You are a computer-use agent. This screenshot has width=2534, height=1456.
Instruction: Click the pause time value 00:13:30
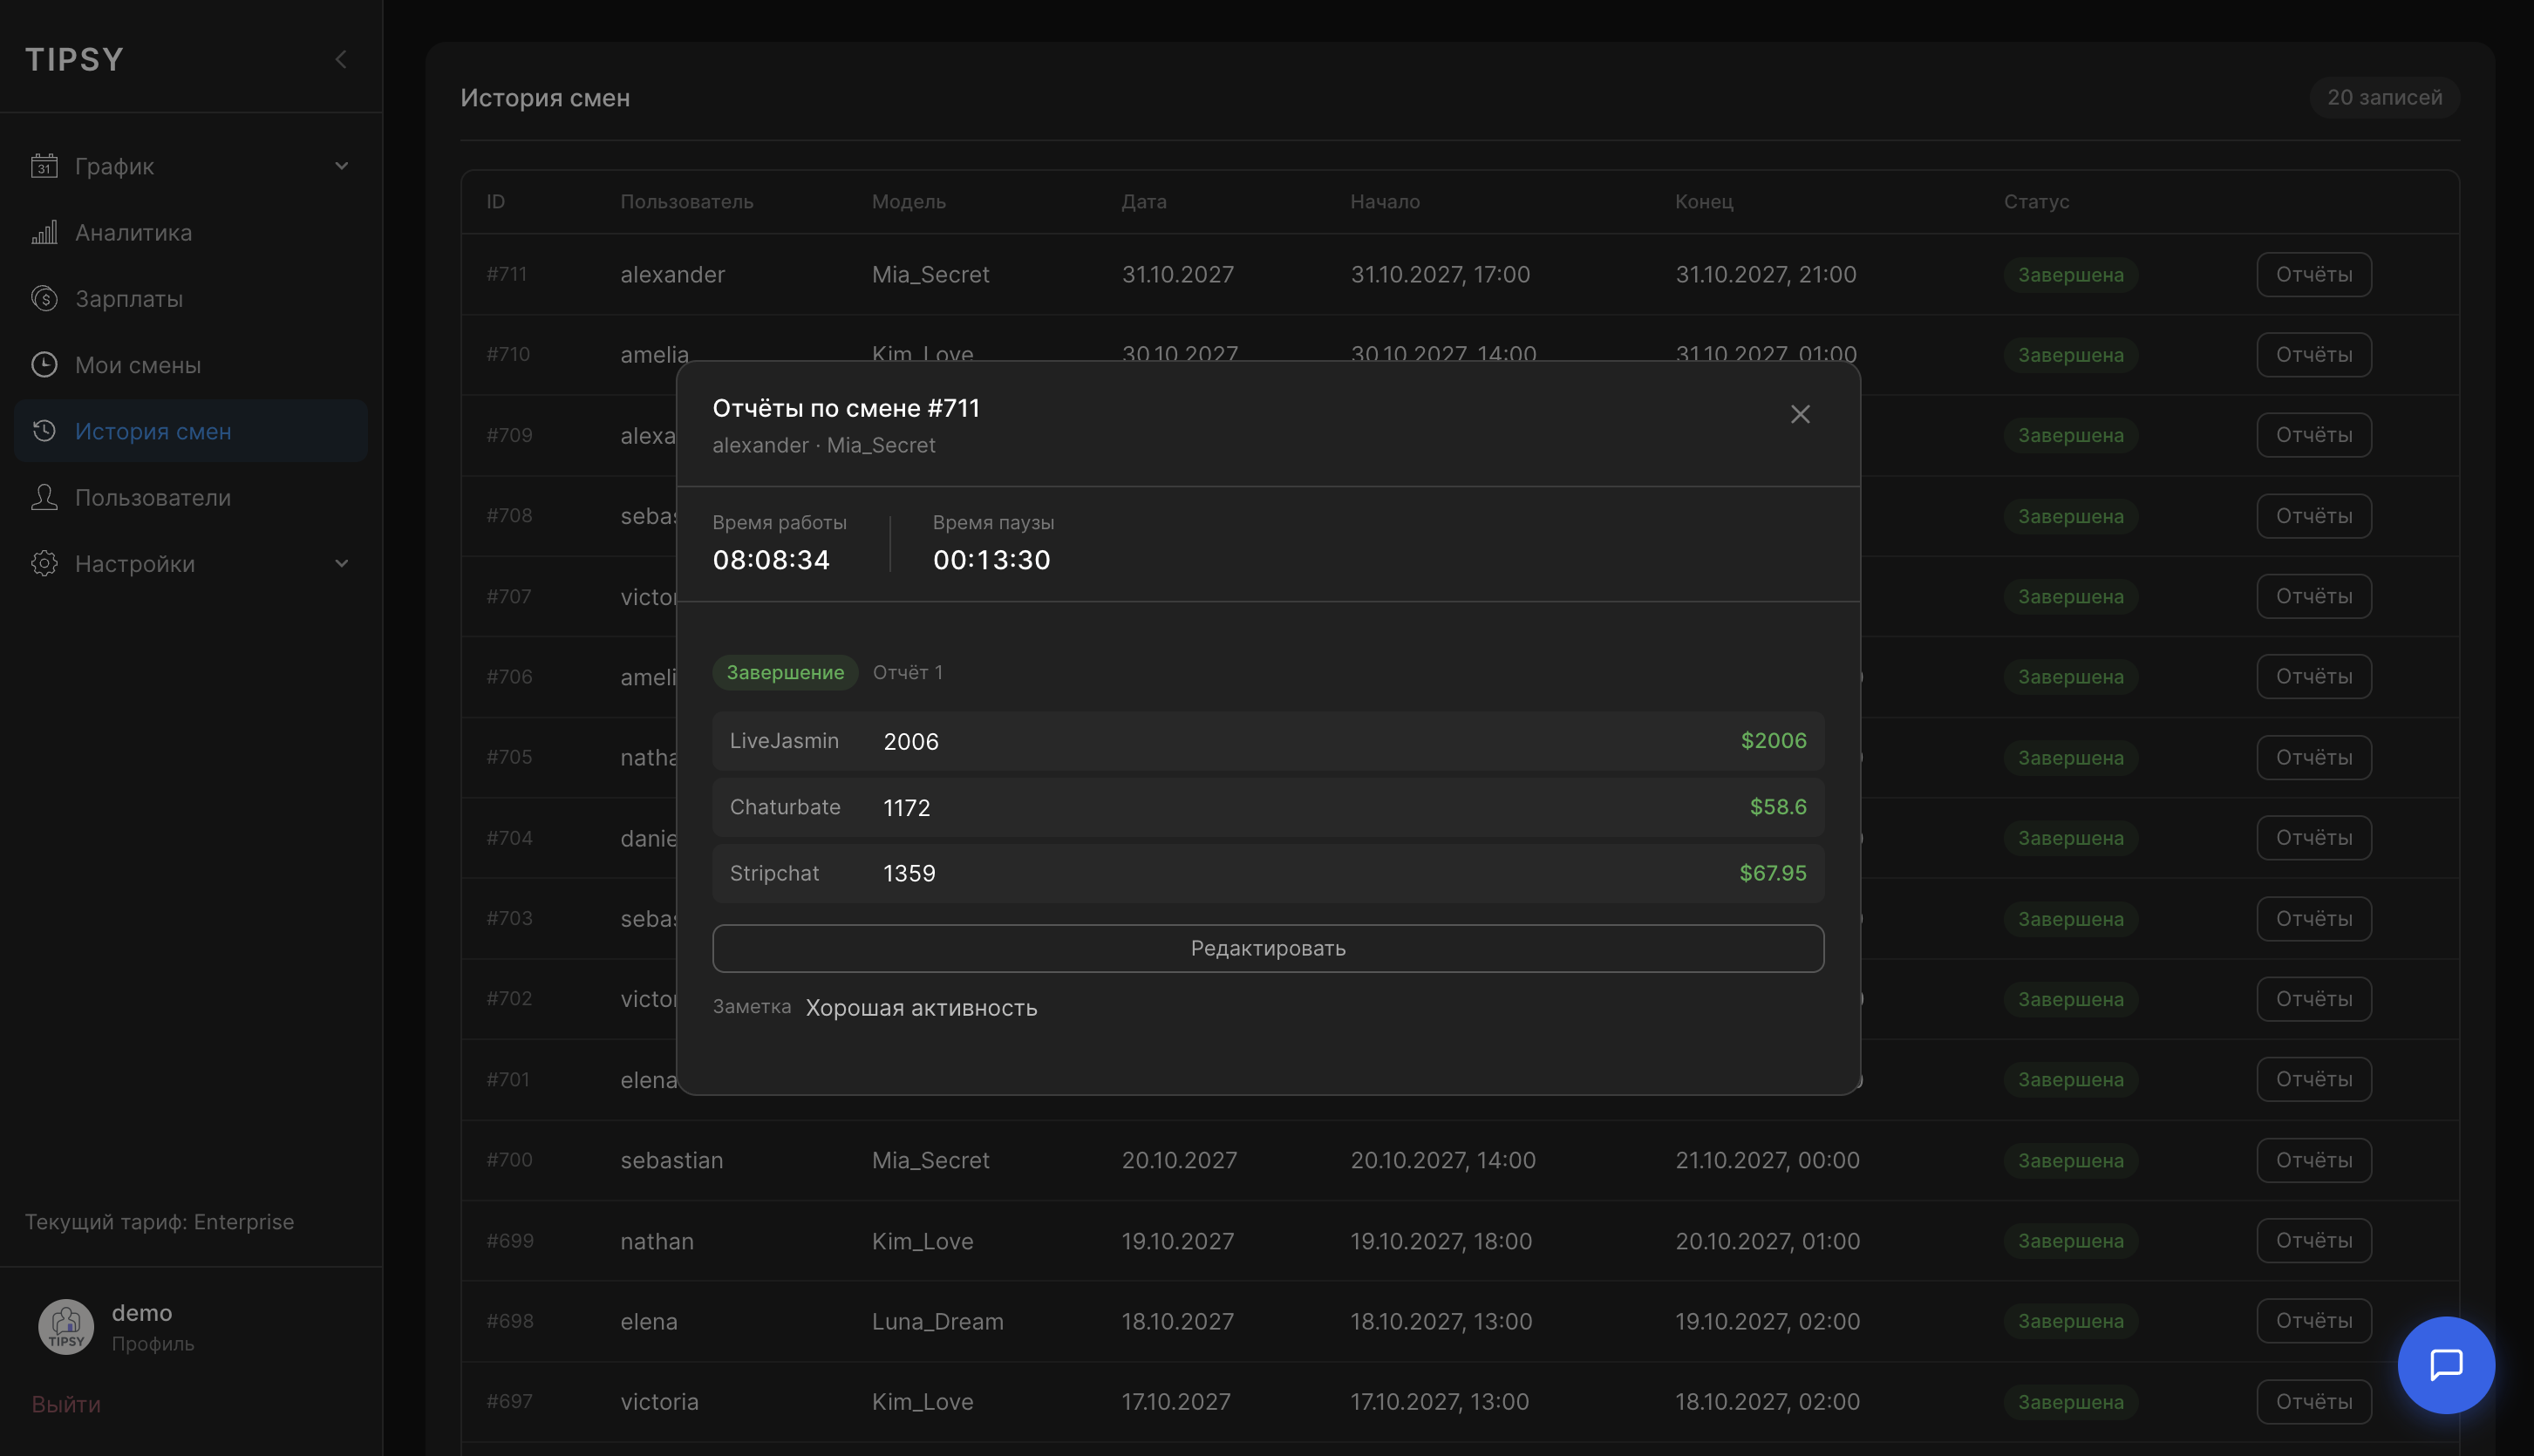pos(992,560)
